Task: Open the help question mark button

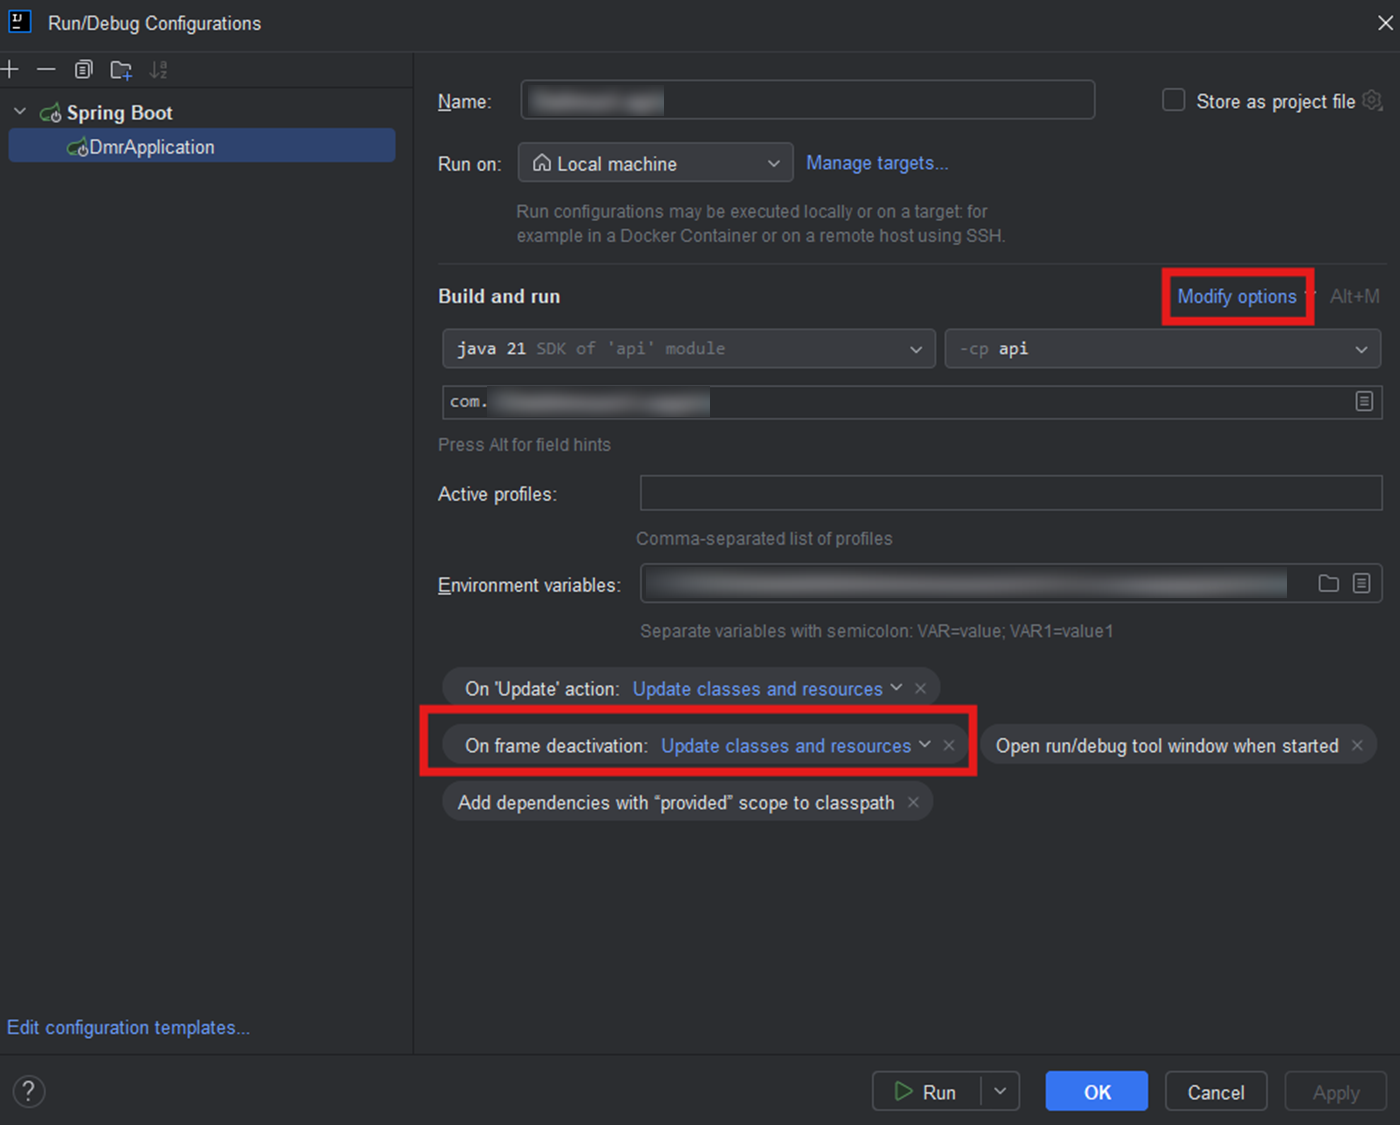Action: click(x=29, y=1091)
